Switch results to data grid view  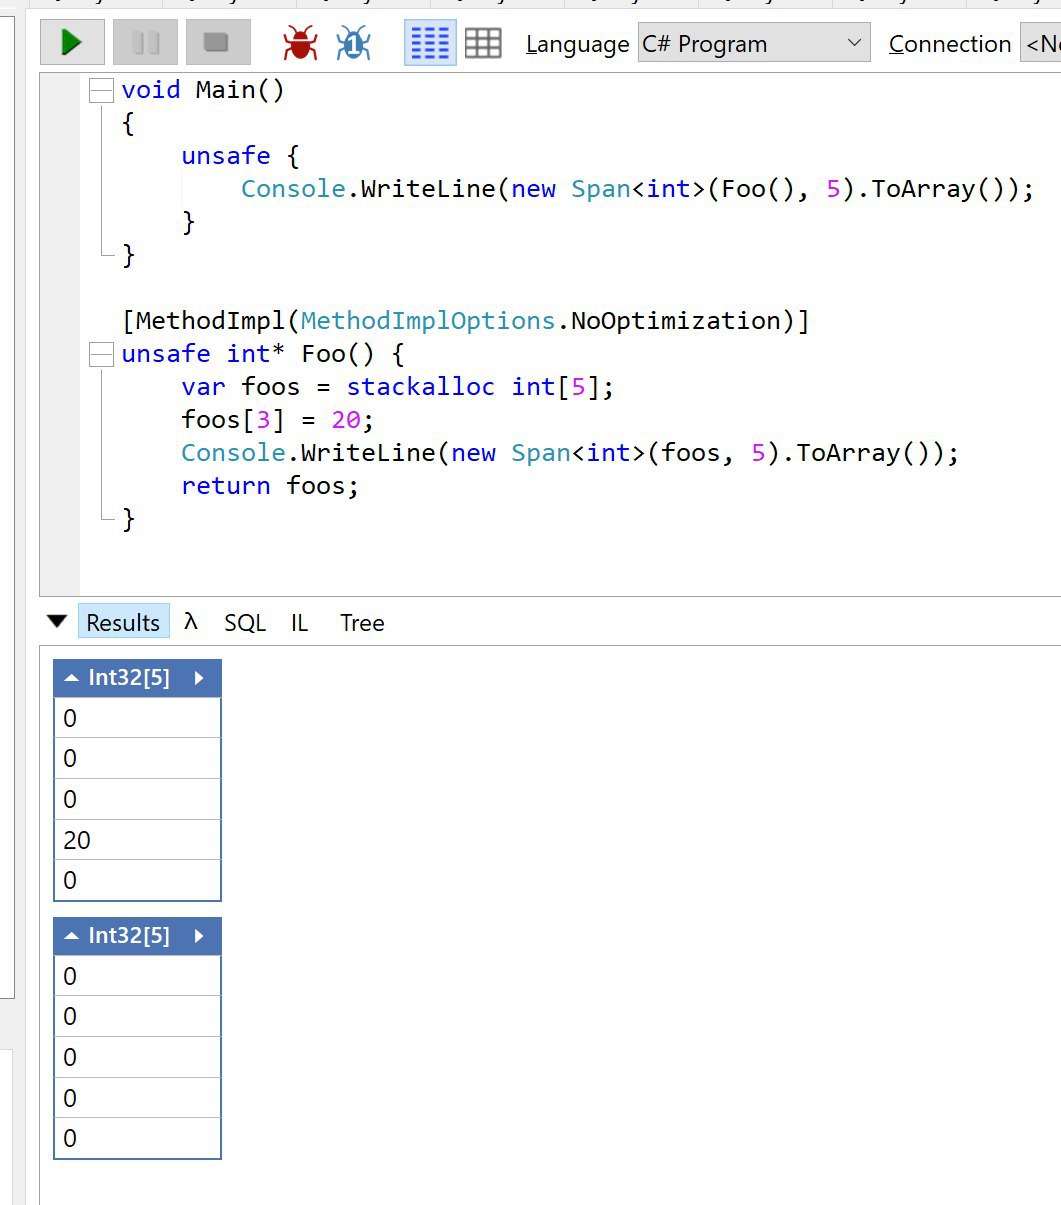(x=483, y=43)
